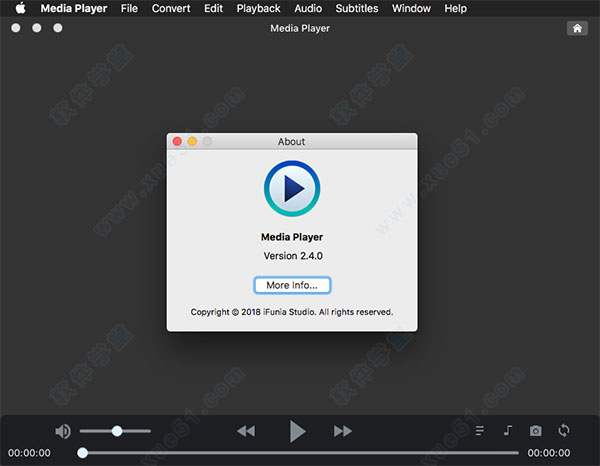Open the Subtitles menu
This screenshot has height=466, width=600.
click(x=357, y=8)
